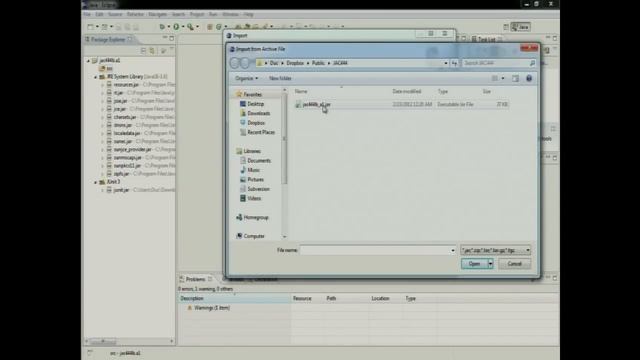Select Duc in the address breadcrumb
The height and width of the screenshot is (360, 640).
[274, 63]
